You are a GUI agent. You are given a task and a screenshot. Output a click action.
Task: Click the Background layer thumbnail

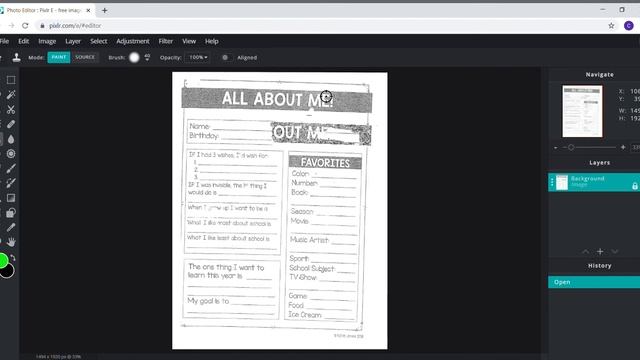tap(562, 182)
